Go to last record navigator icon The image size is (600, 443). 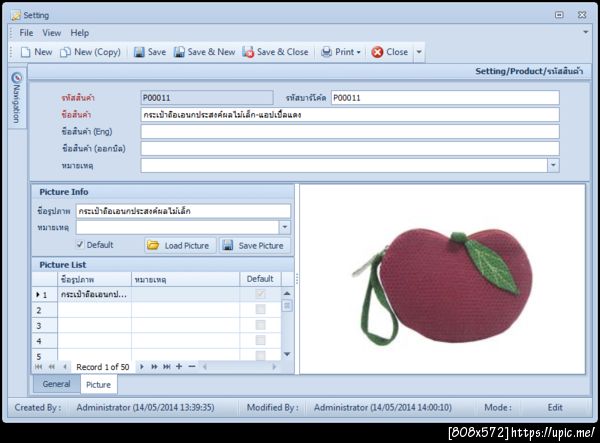[x=166, y=367]
